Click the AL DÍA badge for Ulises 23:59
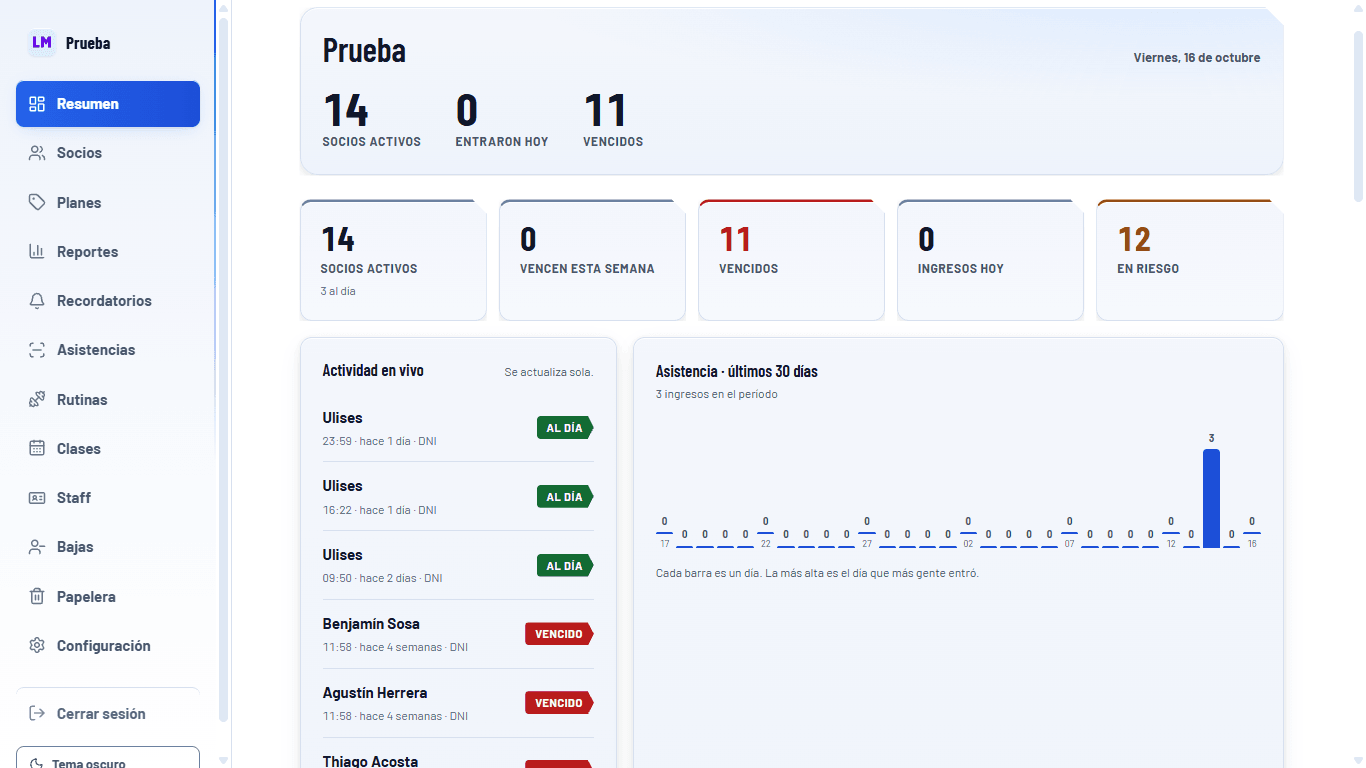Image resolution: width=1366 pixels, height=768 pixels. [565, 428]
